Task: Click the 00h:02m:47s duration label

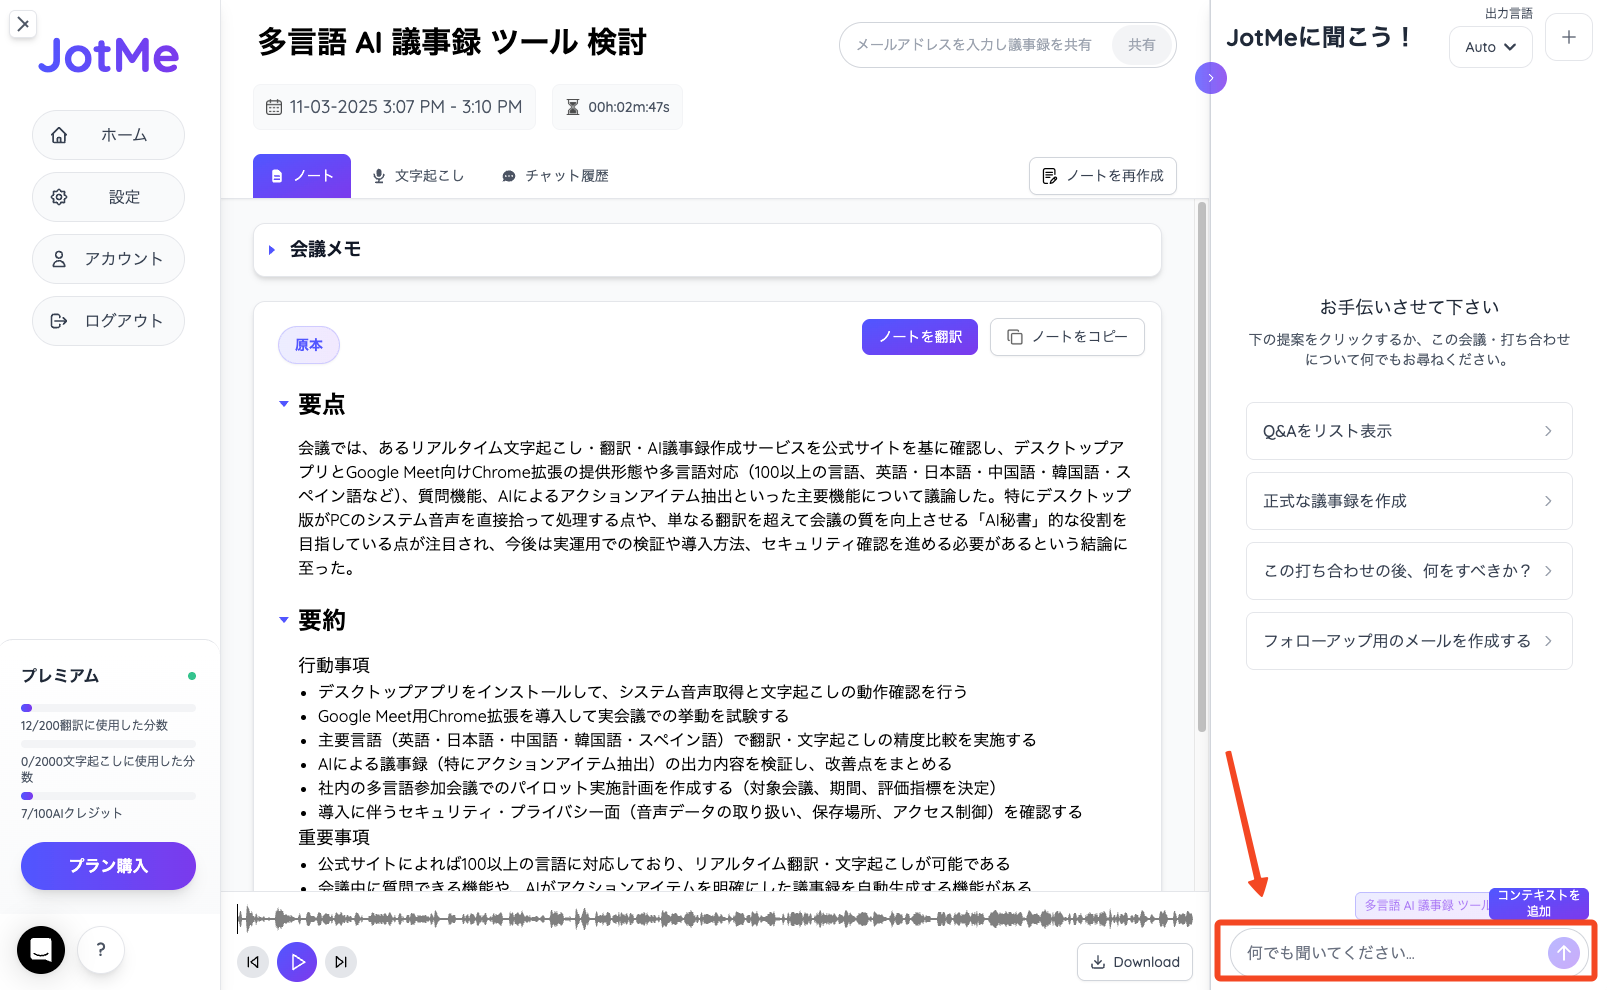Action: [629, 107]
